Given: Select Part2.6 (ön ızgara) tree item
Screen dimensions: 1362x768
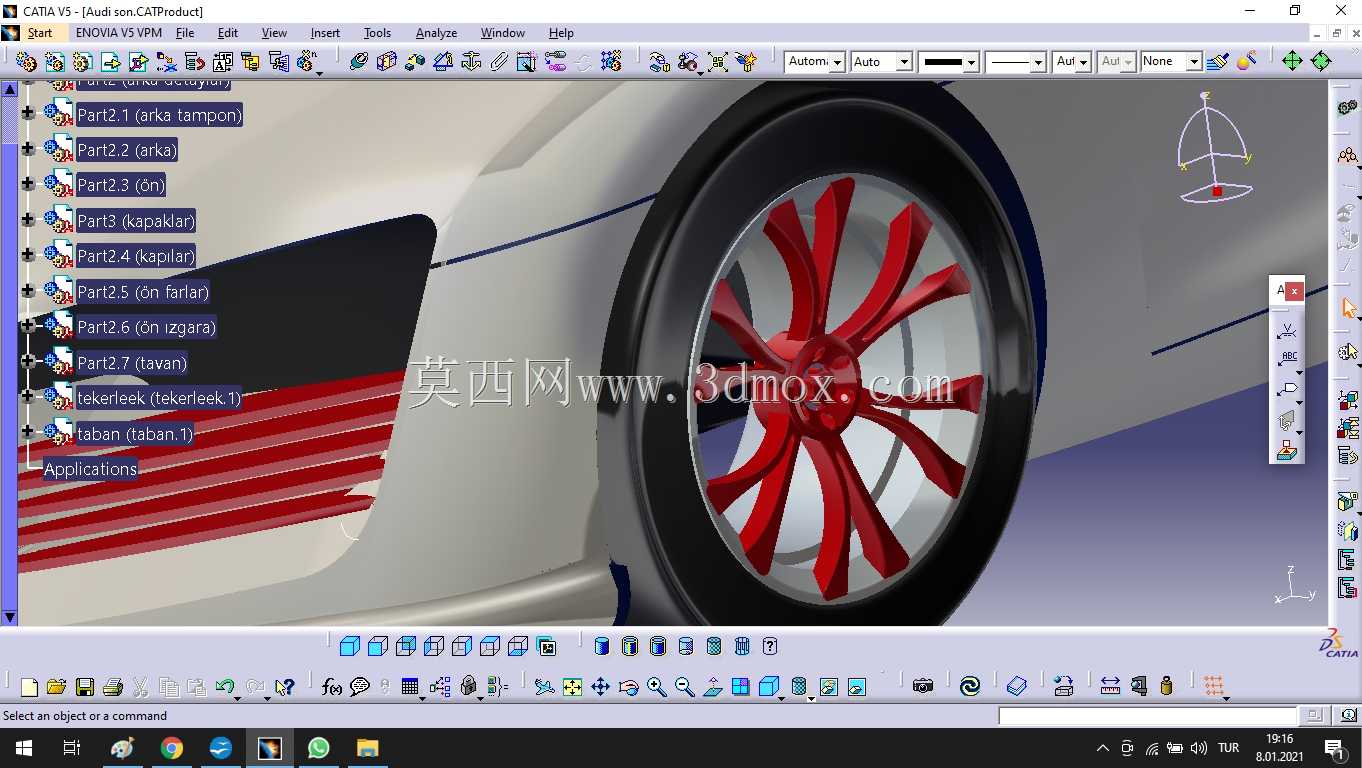Looking at the screenshot, I should click(146, 327).
